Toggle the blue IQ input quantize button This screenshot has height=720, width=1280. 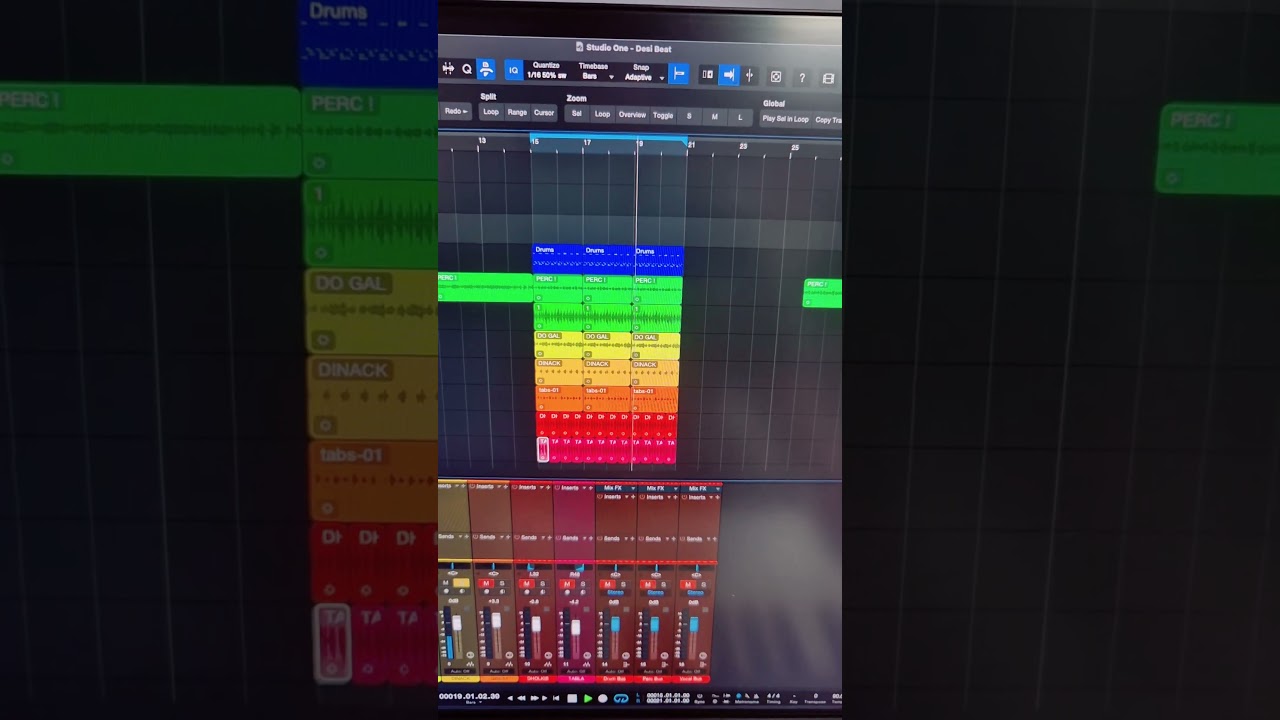click(x=514, y=70)
